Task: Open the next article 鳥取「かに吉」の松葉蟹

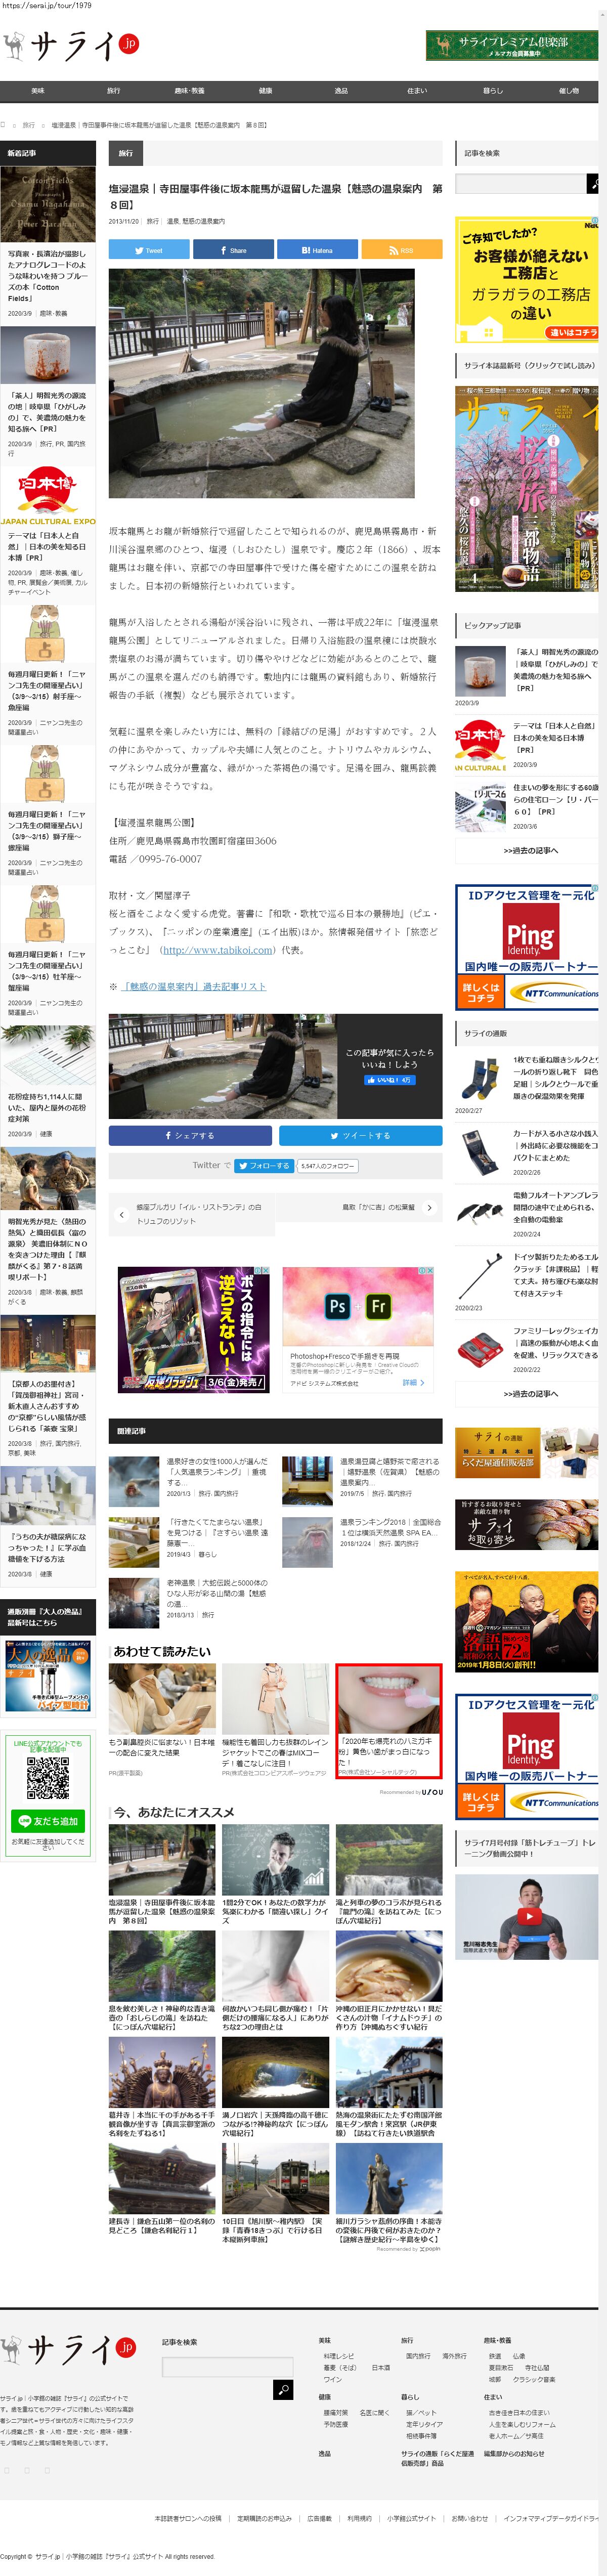Action: [x=378, y=1208]
